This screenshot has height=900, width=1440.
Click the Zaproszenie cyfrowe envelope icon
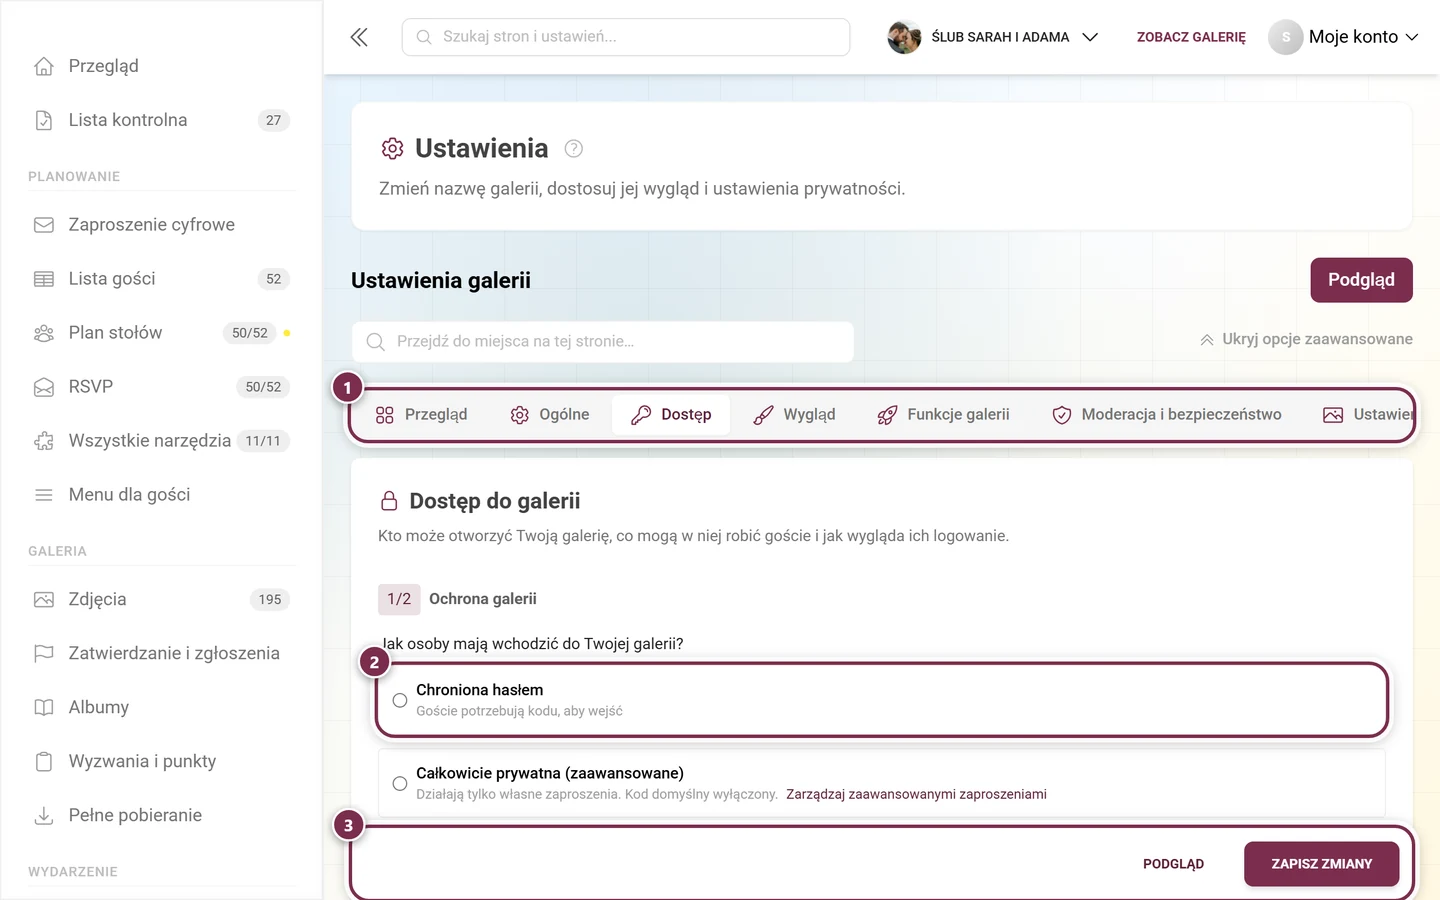(44, 225)
